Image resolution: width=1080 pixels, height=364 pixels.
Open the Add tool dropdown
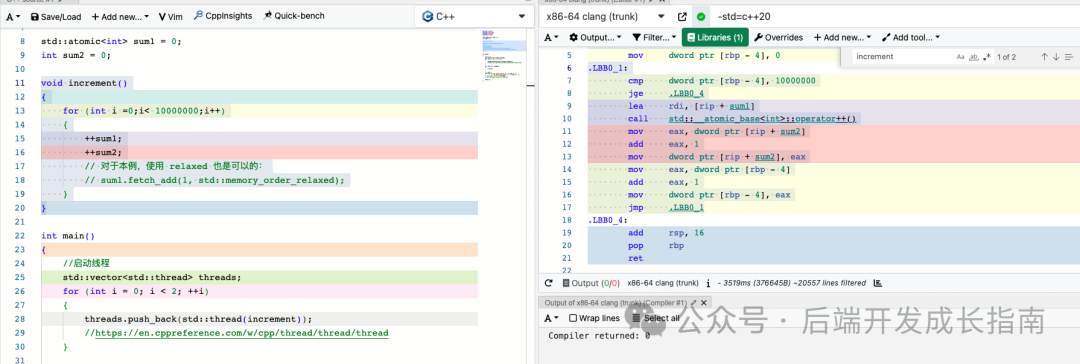tap(911, 37)
